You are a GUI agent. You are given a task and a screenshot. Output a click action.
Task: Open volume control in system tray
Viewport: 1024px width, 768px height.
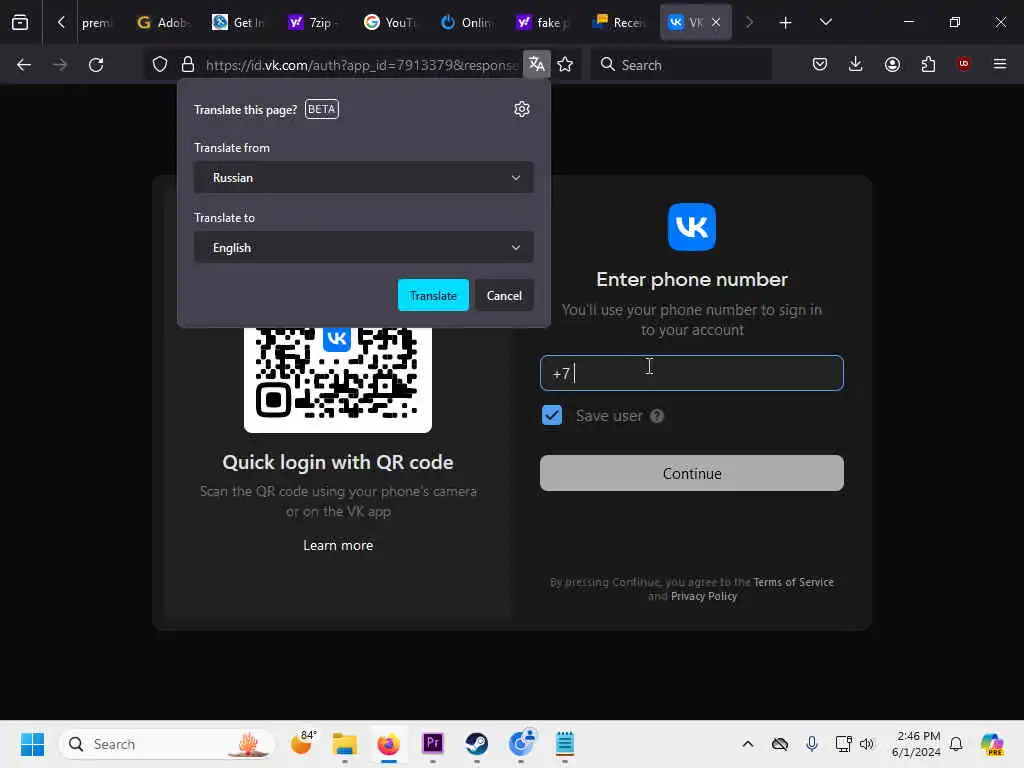coord(867,744)
